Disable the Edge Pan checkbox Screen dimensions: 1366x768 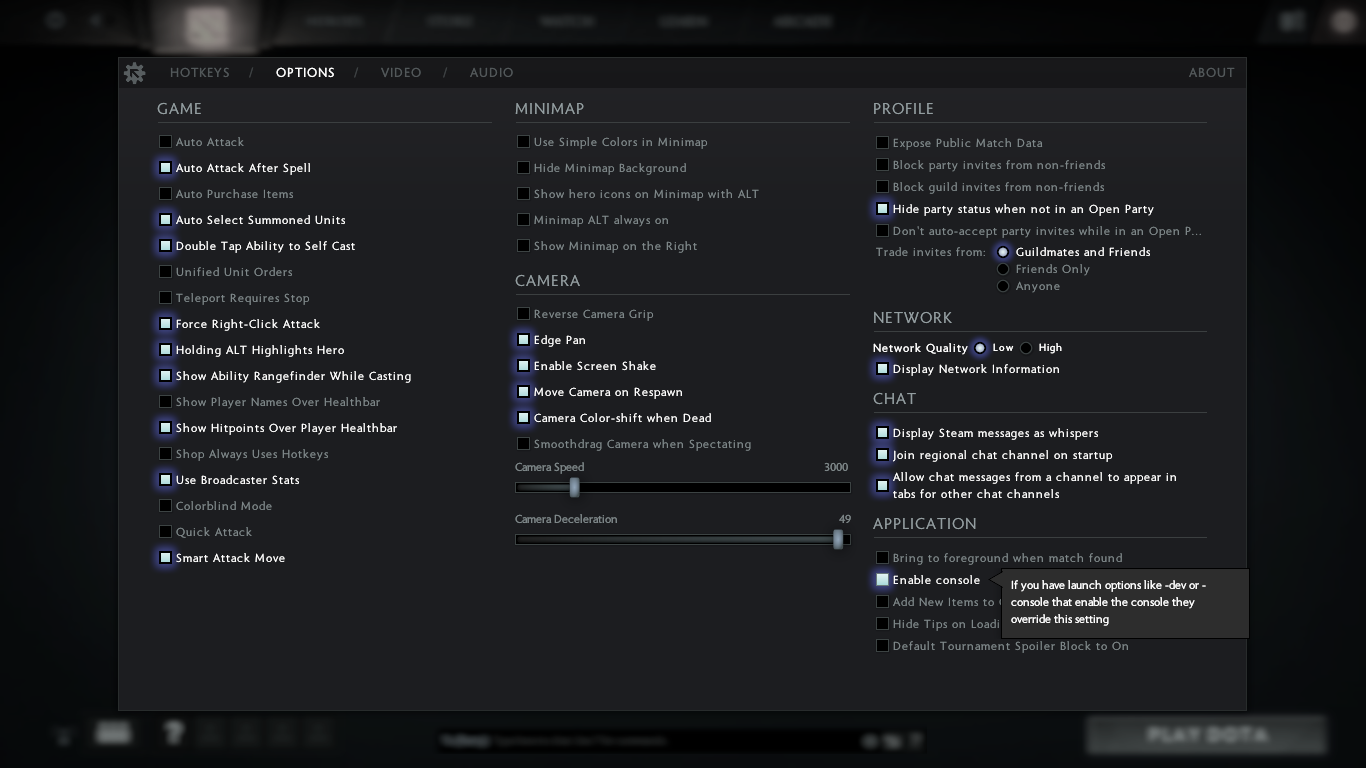[x=523, y=340]
